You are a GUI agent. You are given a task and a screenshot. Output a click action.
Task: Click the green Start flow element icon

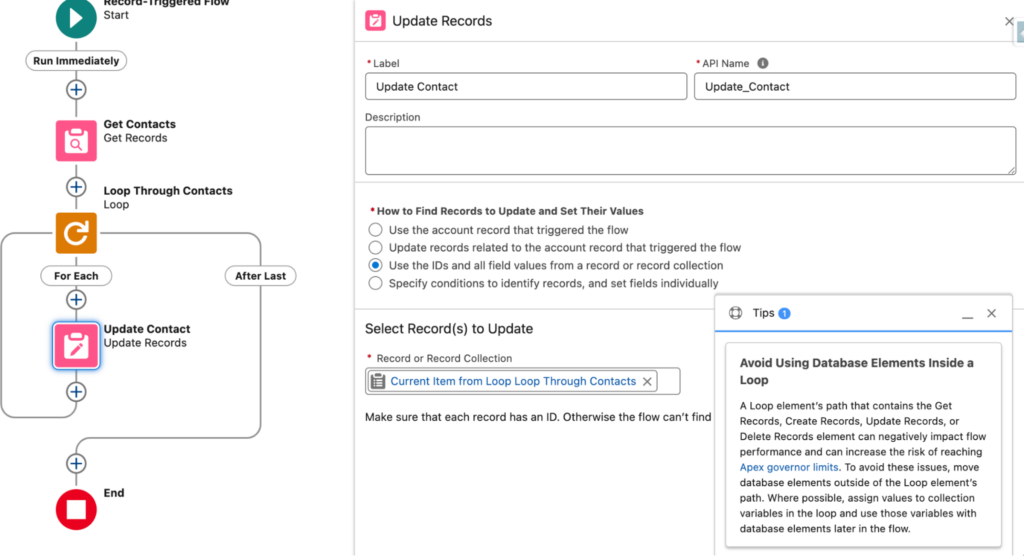[x=76, y=17]
